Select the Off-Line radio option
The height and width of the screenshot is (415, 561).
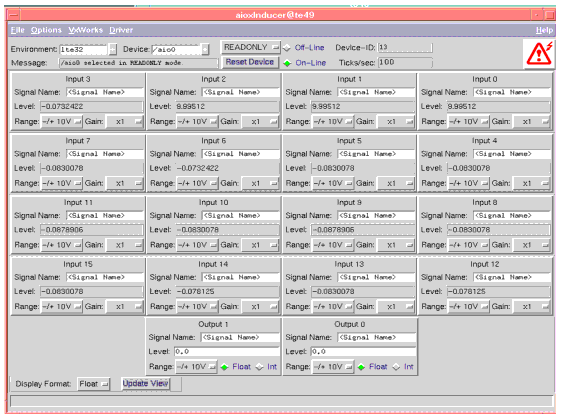304,48
